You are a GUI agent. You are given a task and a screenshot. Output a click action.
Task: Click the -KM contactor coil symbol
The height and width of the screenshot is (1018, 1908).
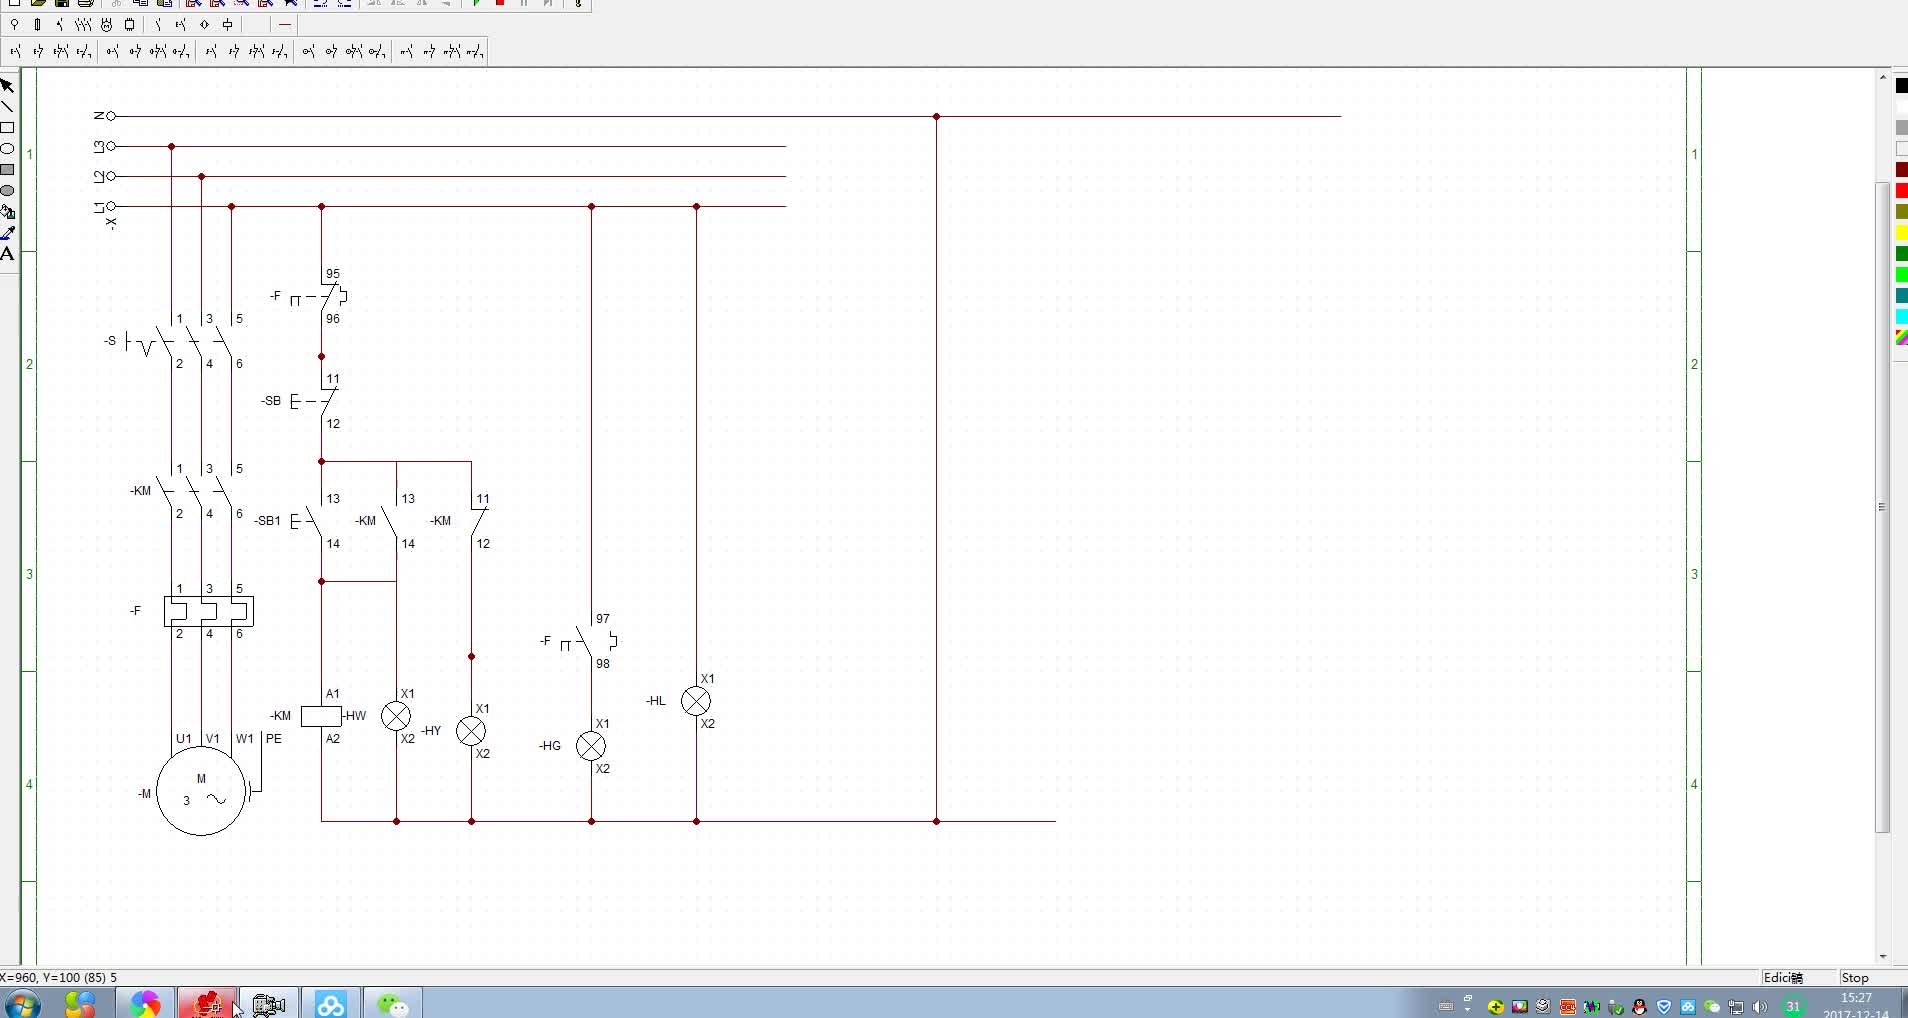click(321, 716)
